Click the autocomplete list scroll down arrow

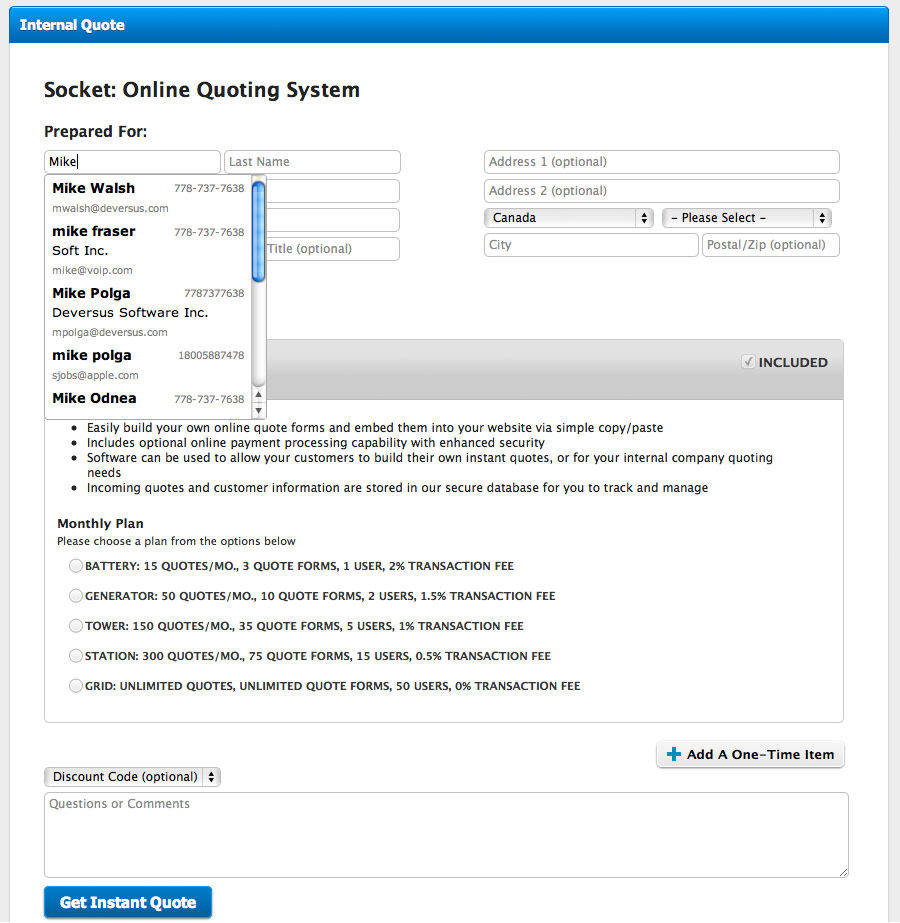[x=259, y=410]
